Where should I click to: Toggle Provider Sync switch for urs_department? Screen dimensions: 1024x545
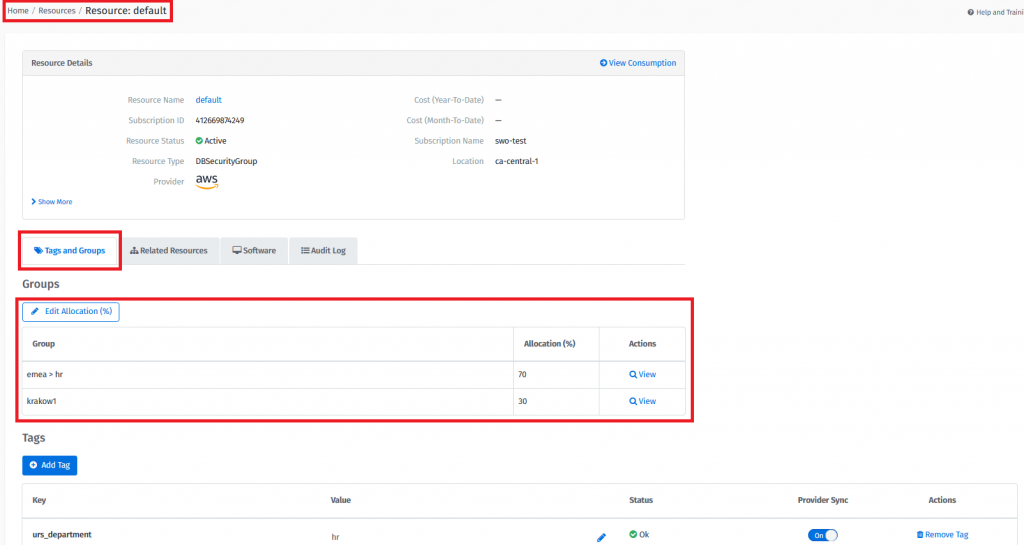pos(822,535)
